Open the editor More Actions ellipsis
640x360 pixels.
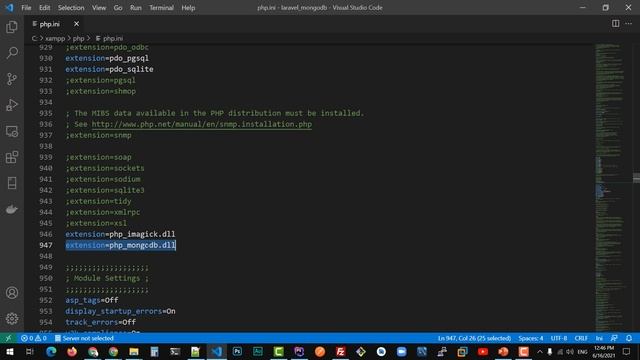point(629,24)
